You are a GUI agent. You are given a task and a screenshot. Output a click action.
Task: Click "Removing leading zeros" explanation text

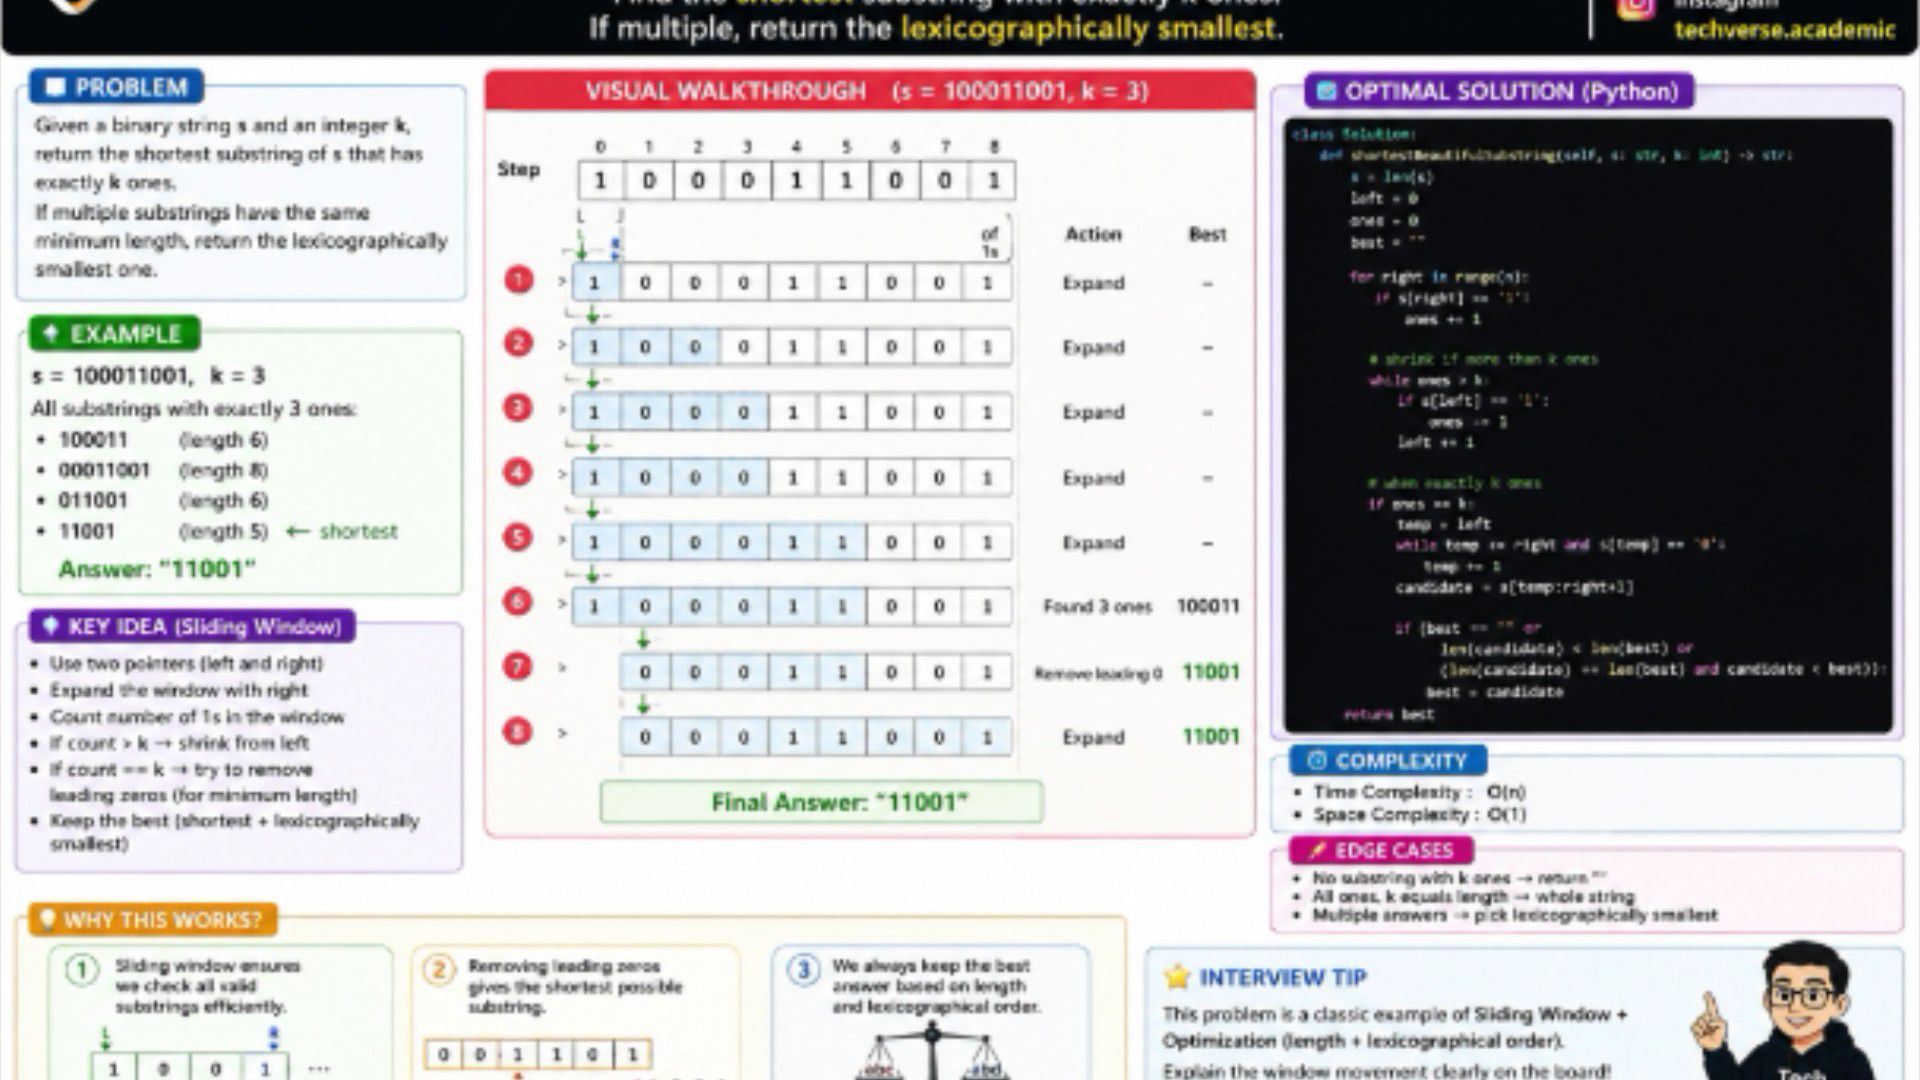(x=575, y=986)
